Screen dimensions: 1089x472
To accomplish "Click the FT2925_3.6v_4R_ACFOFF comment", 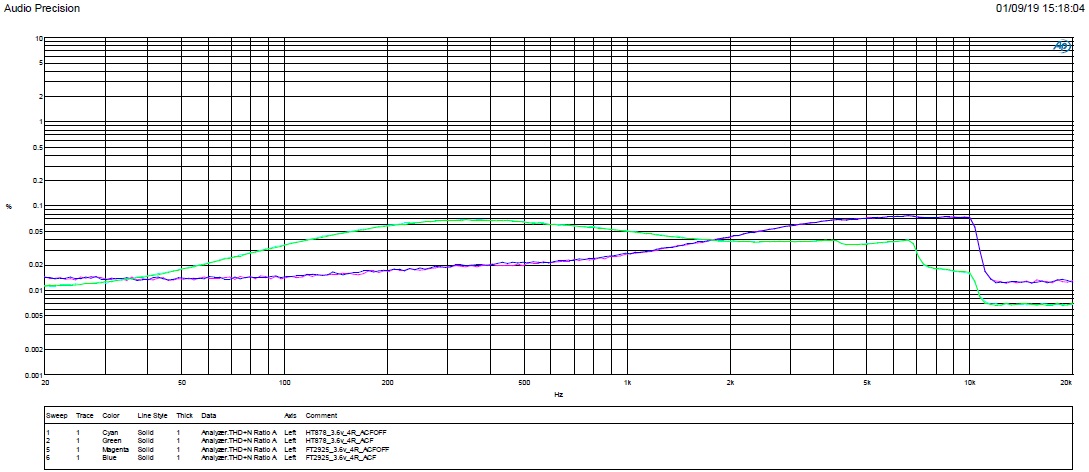I will (x=348, y=449).
